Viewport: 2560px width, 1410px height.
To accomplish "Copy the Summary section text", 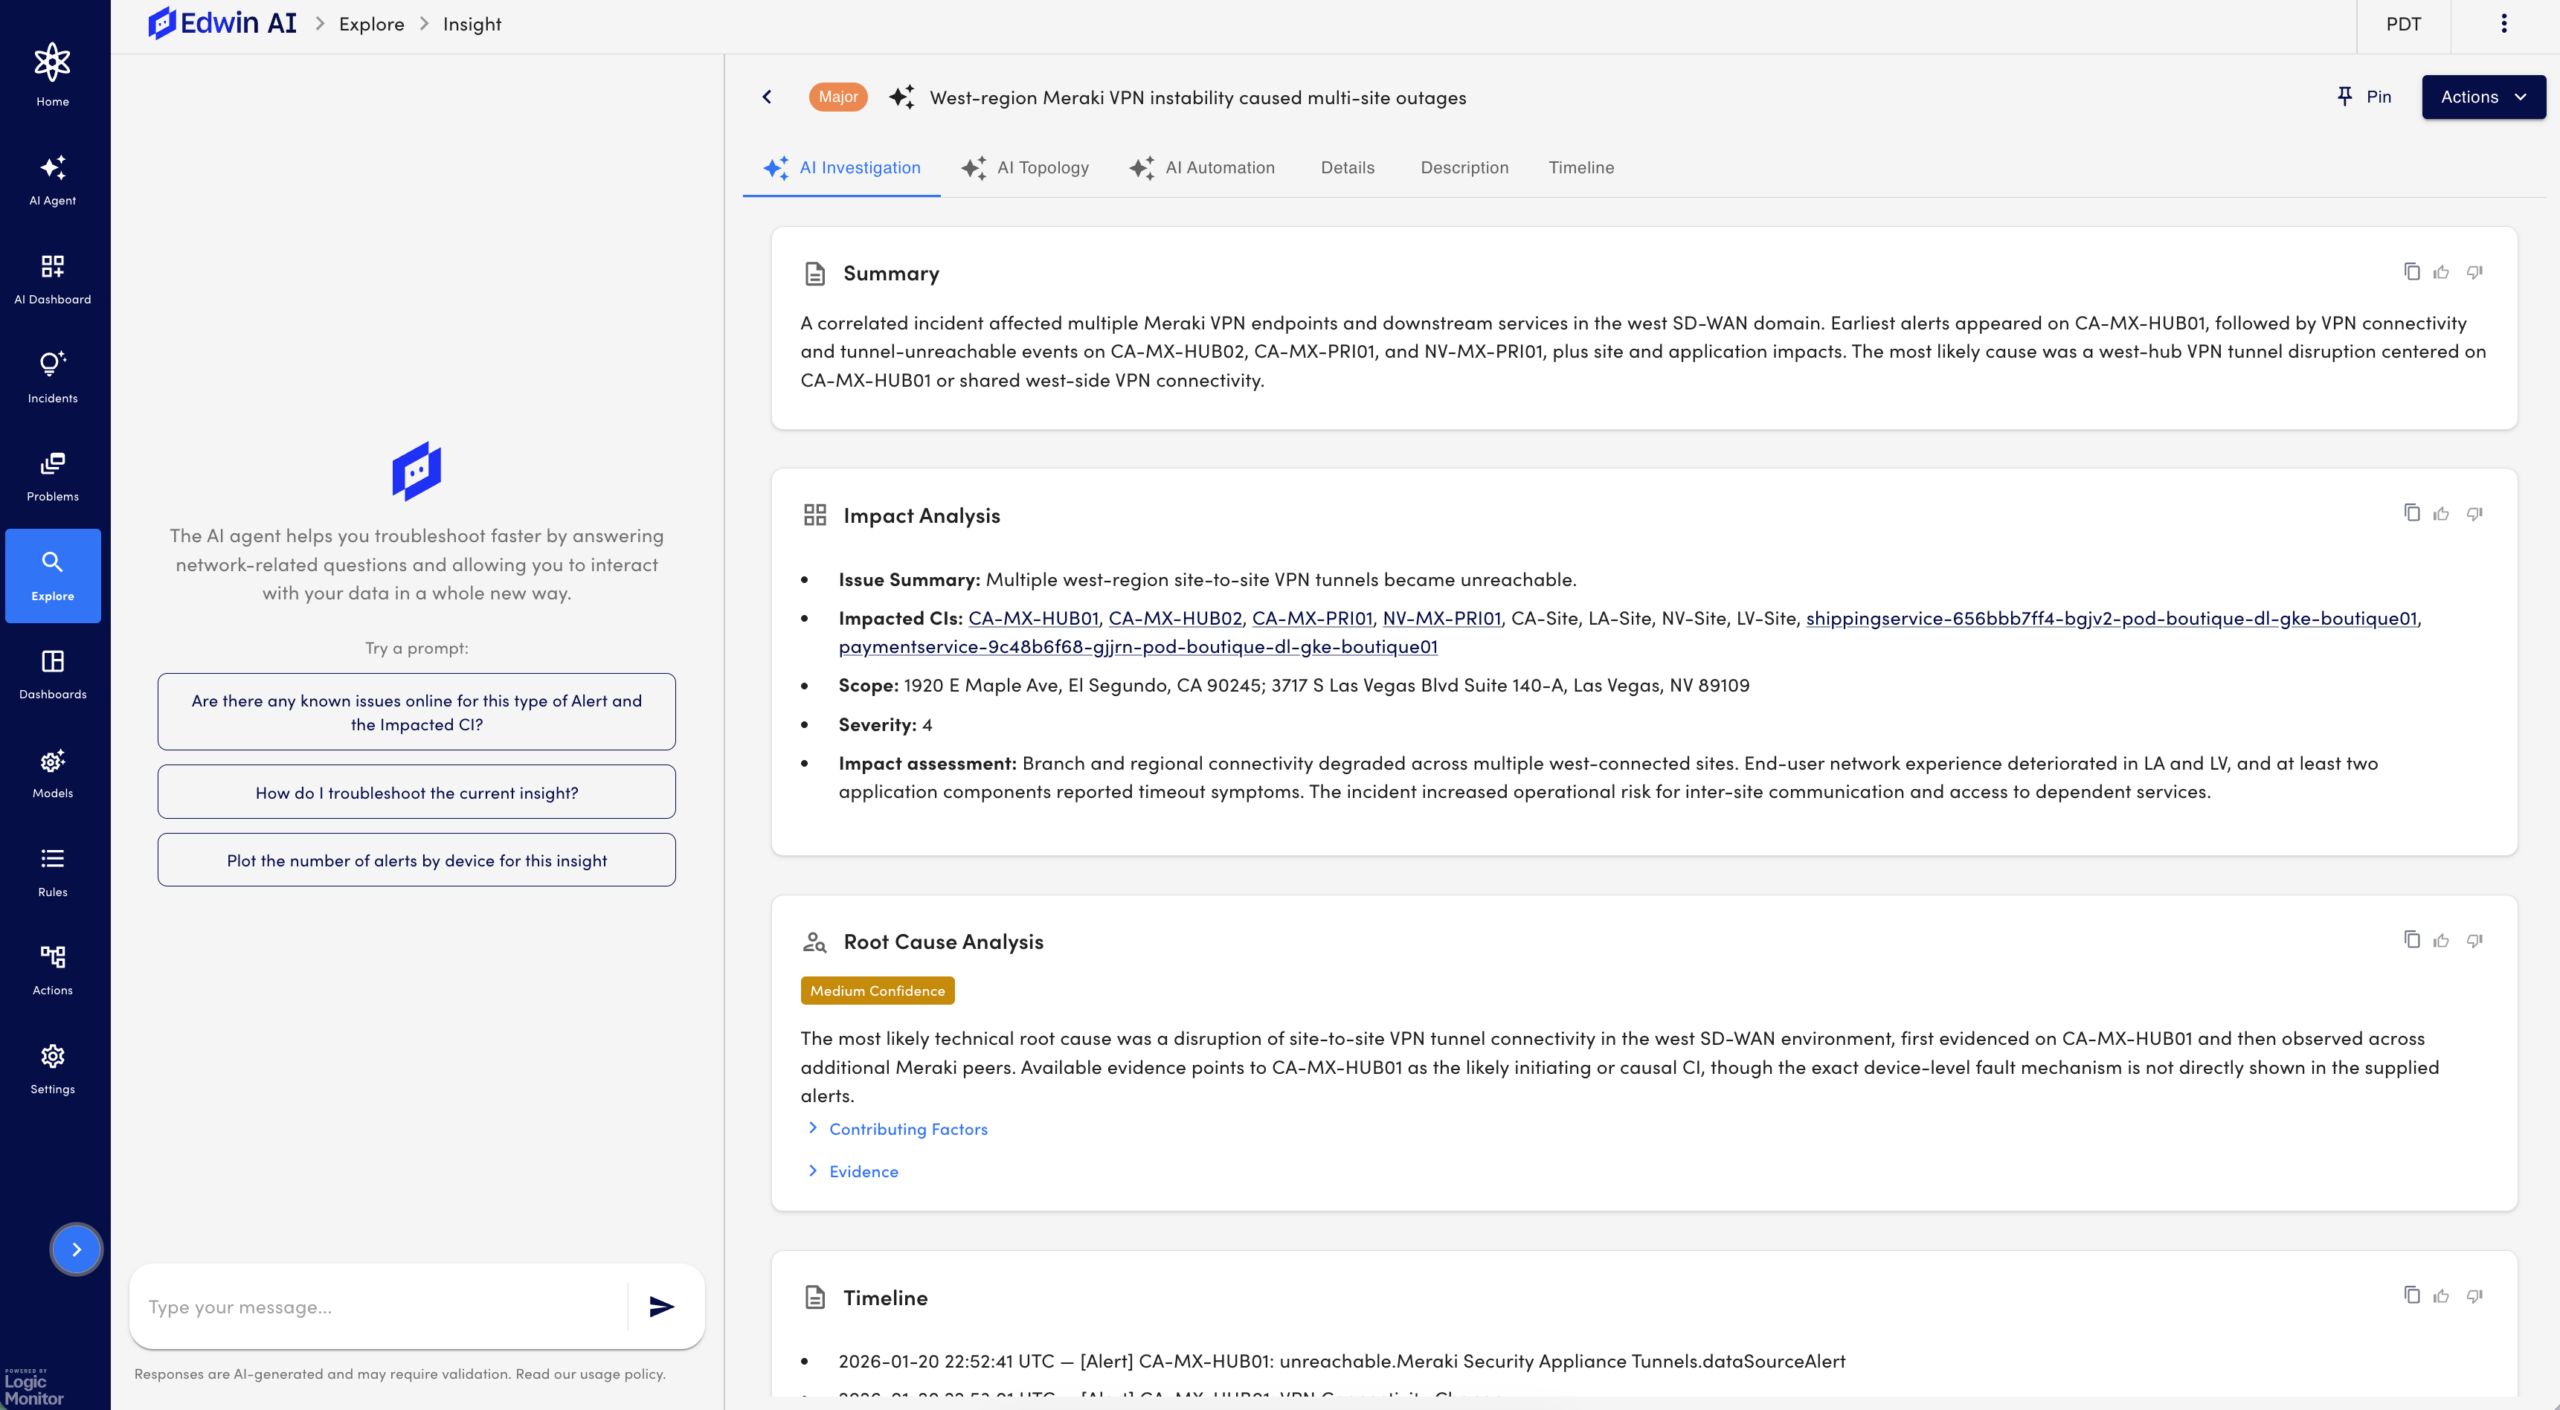I will pos(2411,272).
